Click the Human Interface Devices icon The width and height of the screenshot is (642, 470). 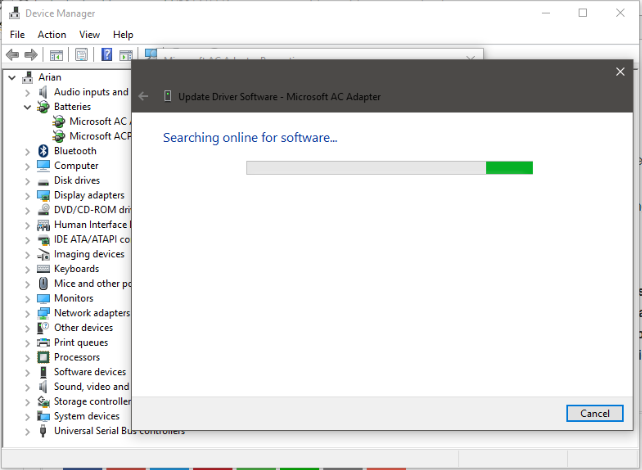click(x=43, y=225)
